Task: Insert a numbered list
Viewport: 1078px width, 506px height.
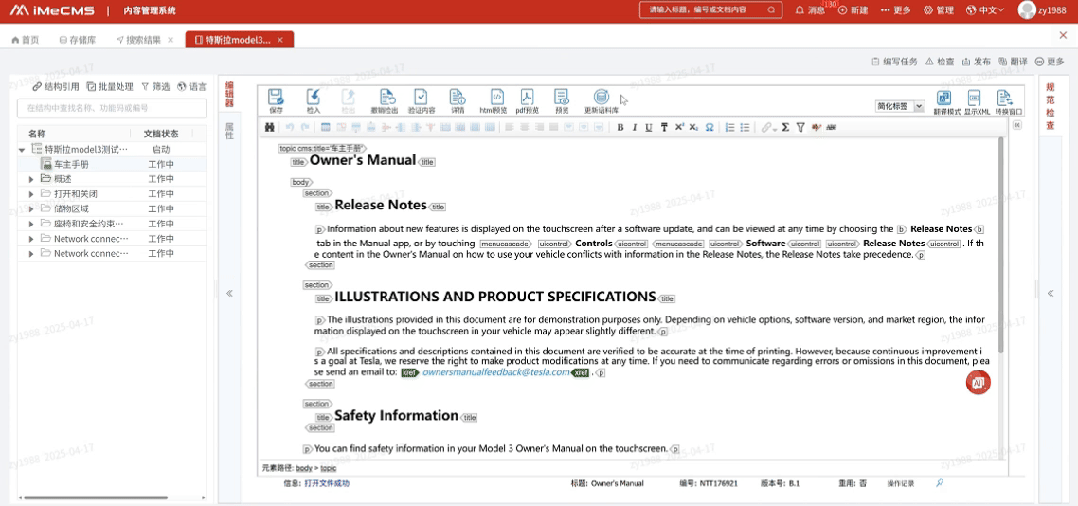Action: (x=730, y=127)
